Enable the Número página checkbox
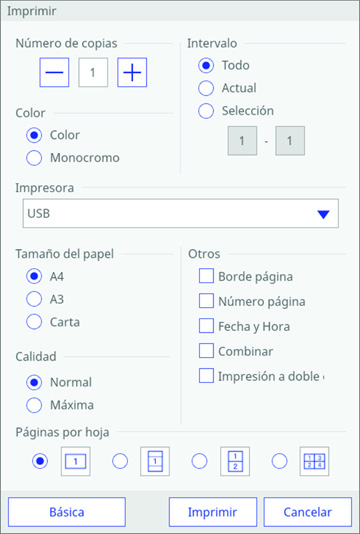 click(206, 301)
